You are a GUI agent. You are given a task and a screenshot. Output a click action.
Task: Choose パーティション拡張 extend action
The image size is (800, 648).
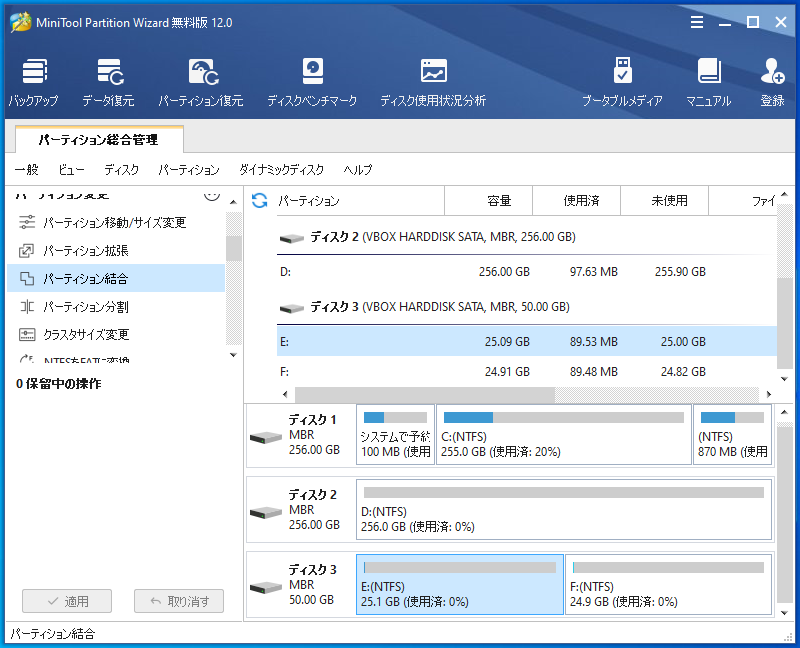pos(115,251)
